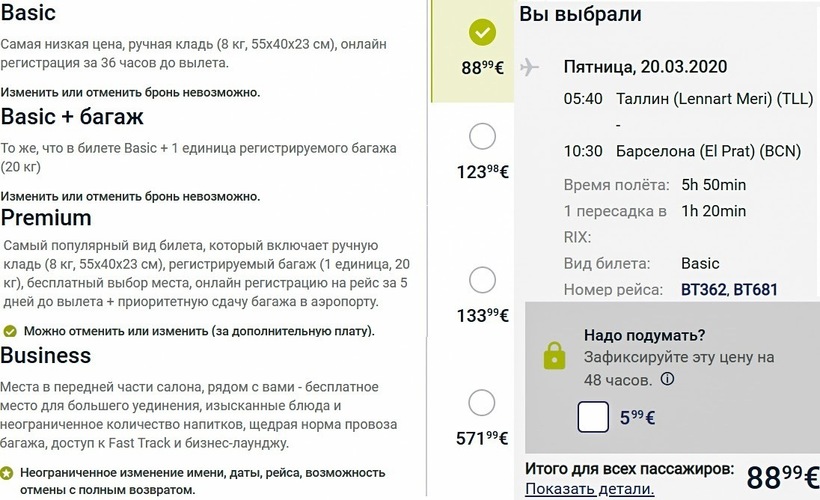Click the green checkmark icon under Premium
This screenshot has width=820, height=500.
pos(10,331)
